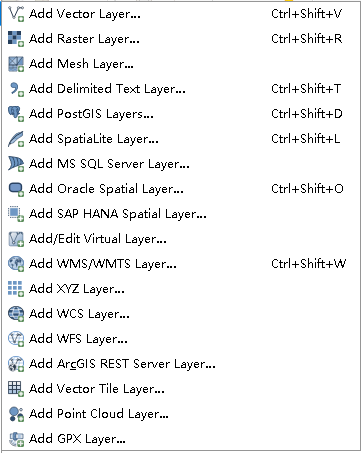Open Add Vector Tile Layer... entry
The image size is (361, 453).
180,389
